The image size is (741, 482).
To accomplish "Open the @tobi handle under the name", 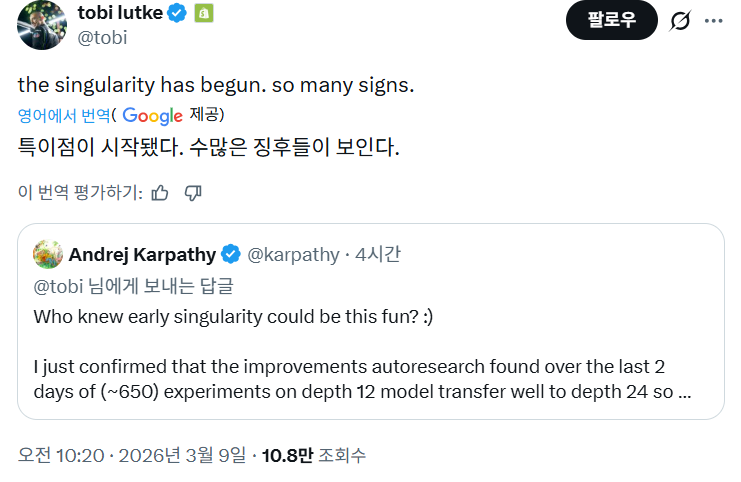I will 101,38.
